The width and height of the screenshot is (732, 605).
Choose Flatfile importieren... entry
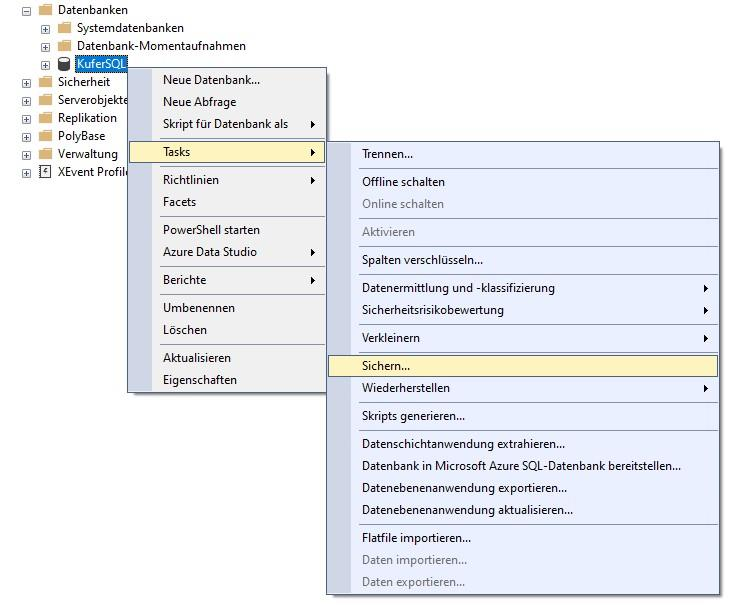coord(523,538)
